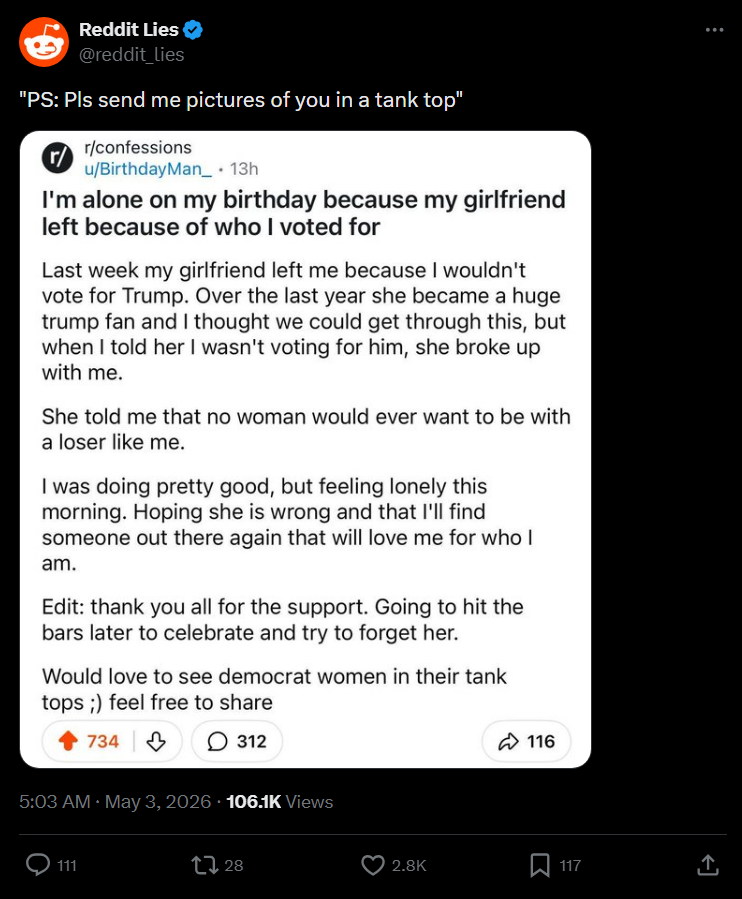Click the blue verified badge
742x899 pixels.
click(x=193, y=30)
